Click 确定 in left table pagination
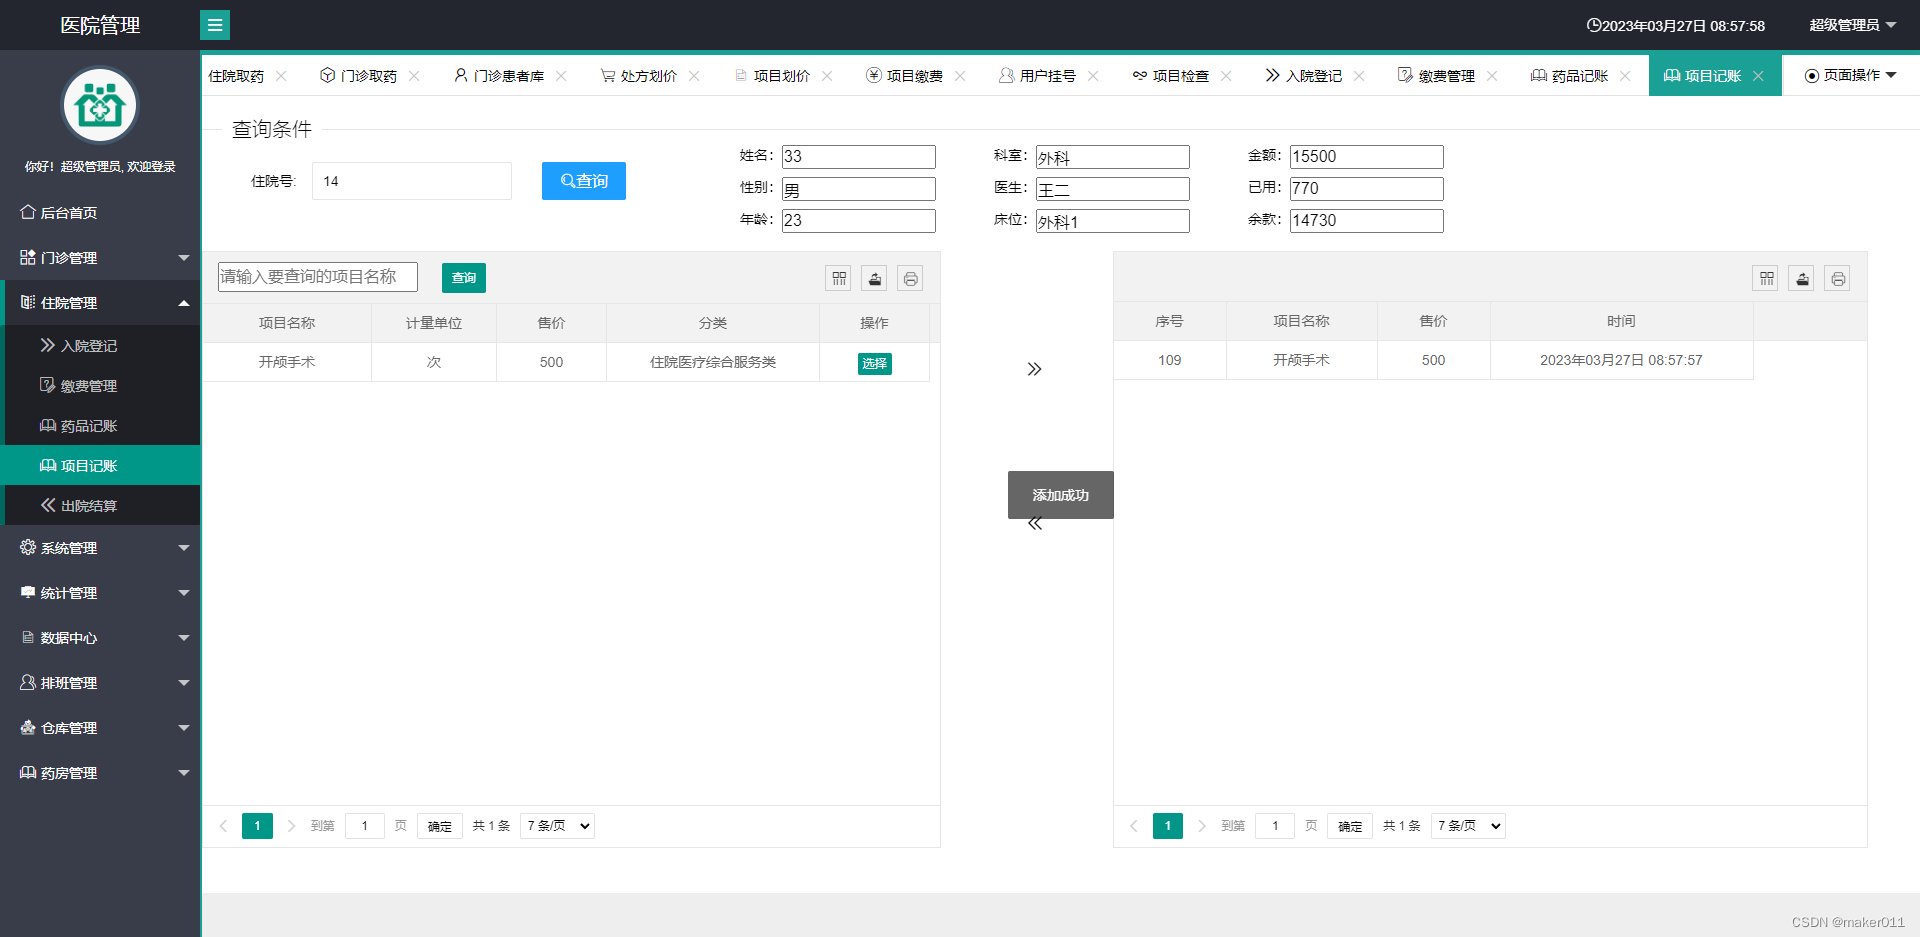The image size is (1920, 937). point(440,826)
